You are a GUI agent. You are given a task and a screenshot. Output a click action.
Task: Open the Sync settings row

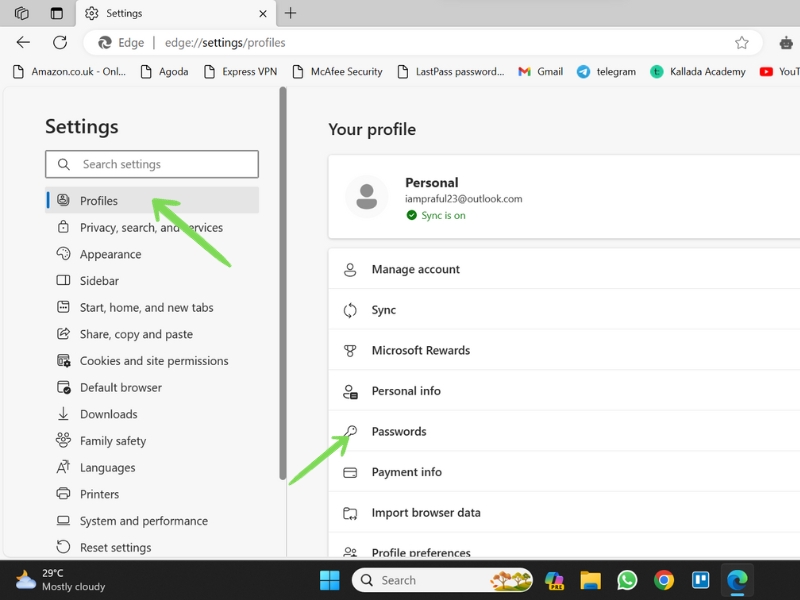[x=564, y=310]
